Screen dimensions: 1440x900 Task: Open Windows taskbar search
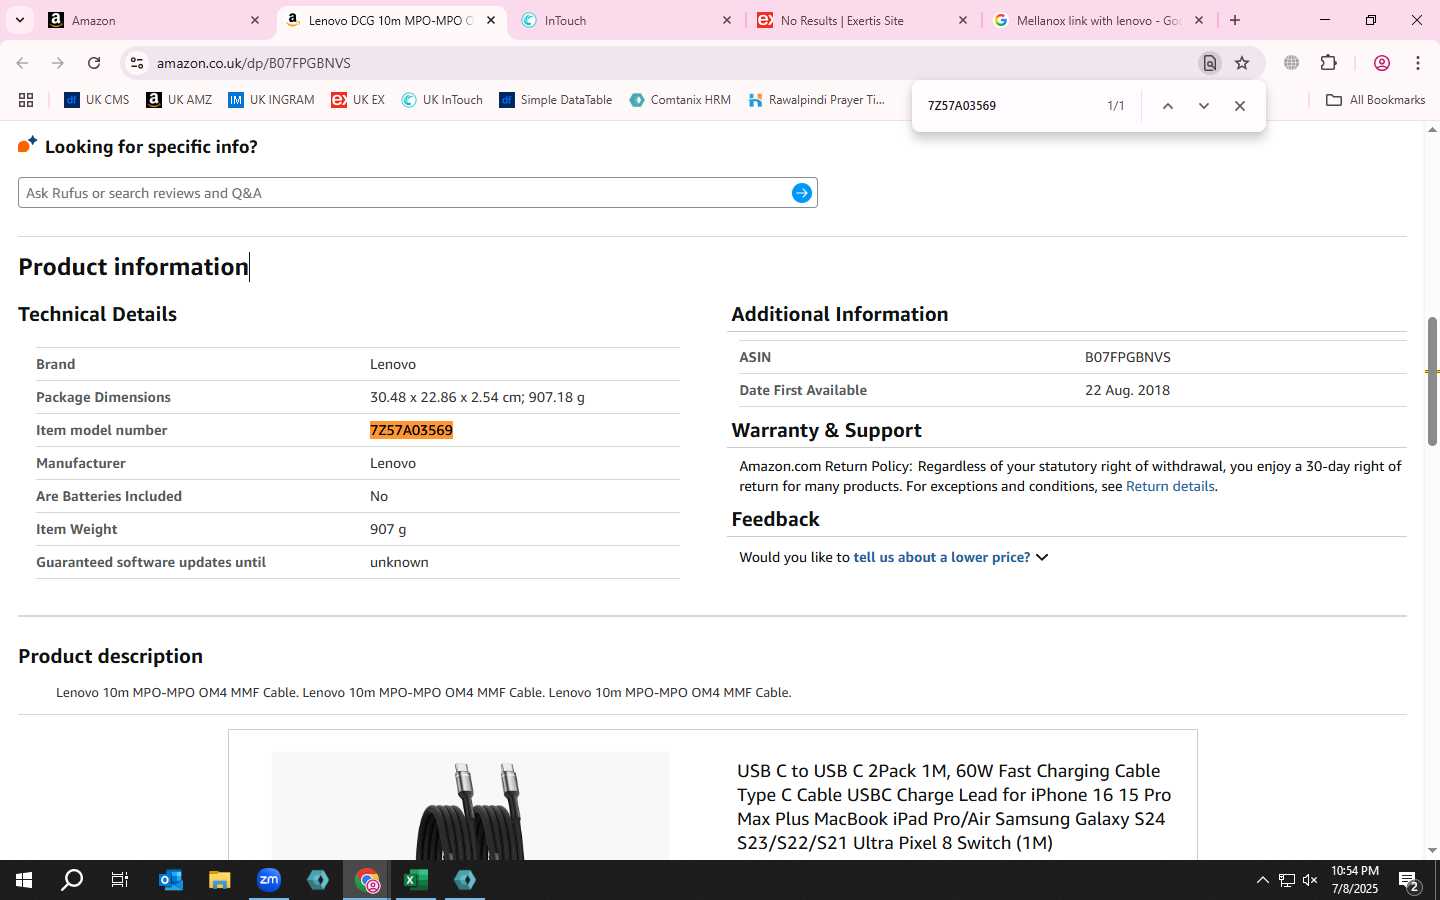click(x=72, y=880)
